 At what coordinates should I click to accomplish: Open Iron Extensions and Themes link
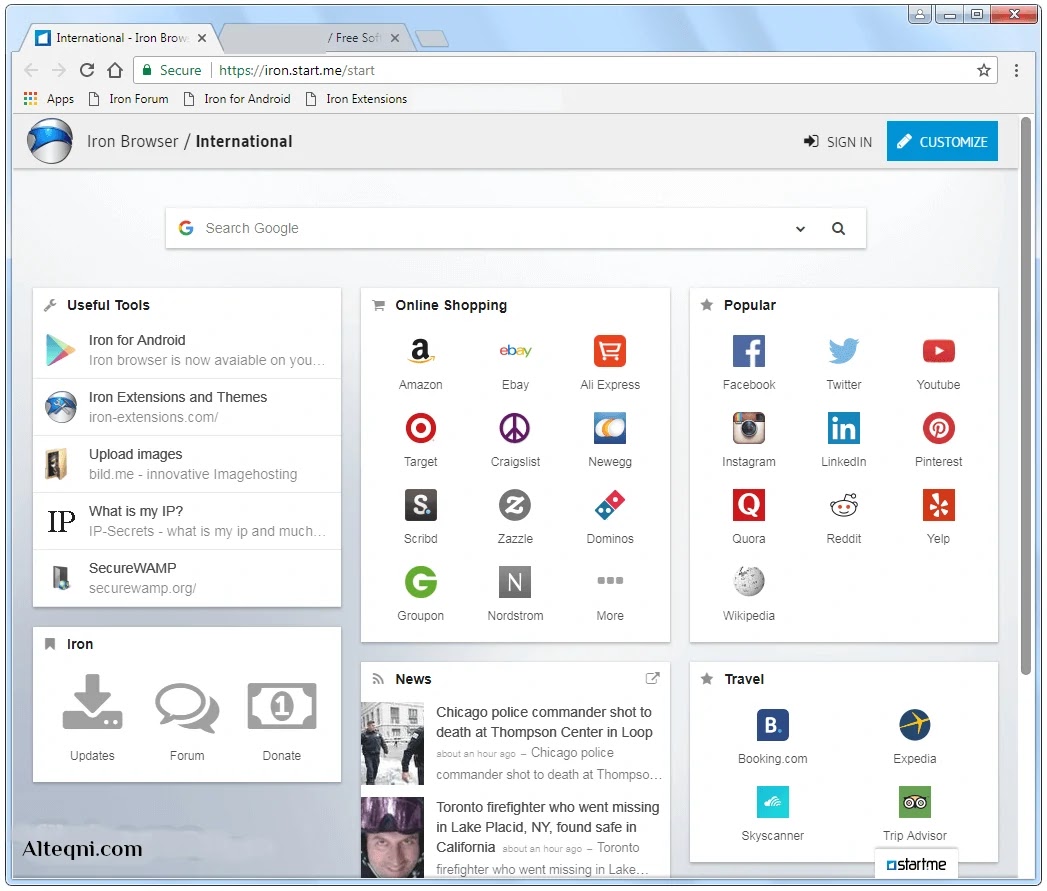tap(187, 407)
